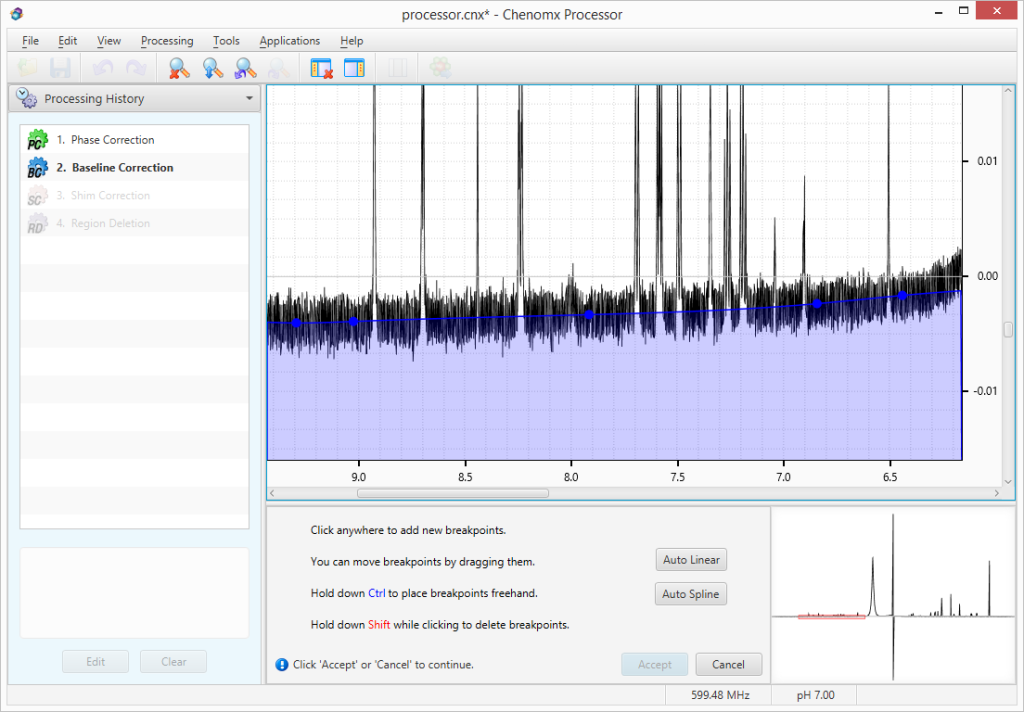This screenshot has height=712, width=1024.
Task: Click the right arrow of the horizontal scrollbar
Action: (x=996, y=493)
